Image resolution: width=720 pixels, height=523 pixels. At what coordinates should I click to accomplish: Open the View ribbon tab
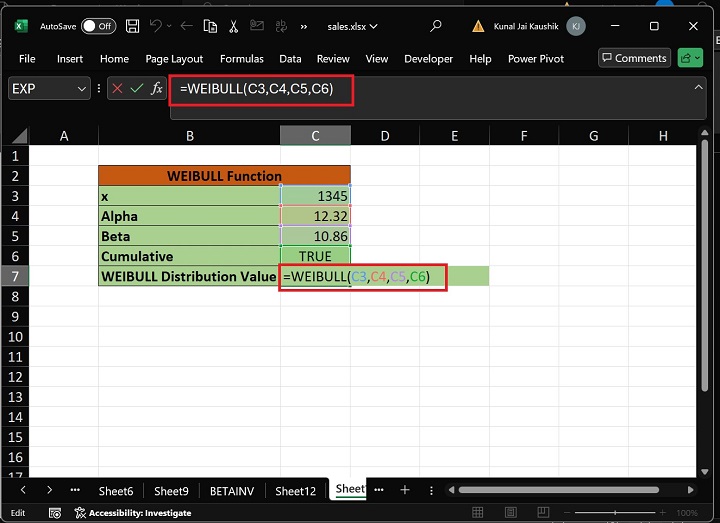pyautogui.click(x=377, y=59)
